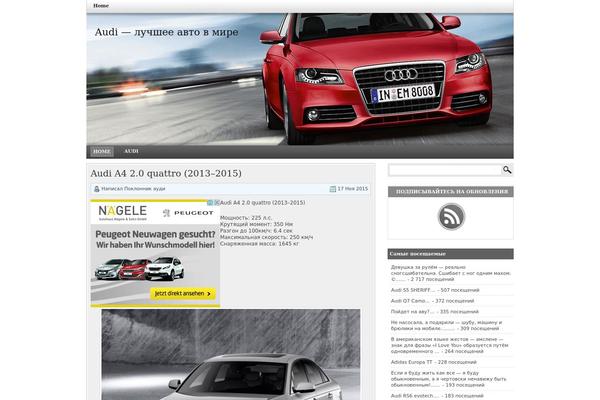Open the Если я буду жить как все post
The height and width of the screenshot is (400, 600).
448,379
